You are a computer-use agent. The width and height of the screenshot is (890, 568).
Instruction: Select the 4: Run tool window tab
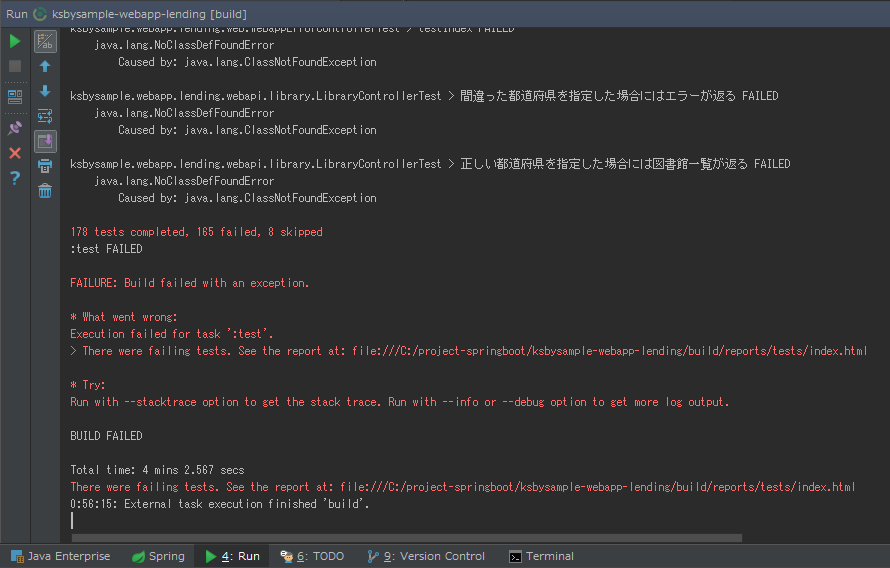click(232, 556)
